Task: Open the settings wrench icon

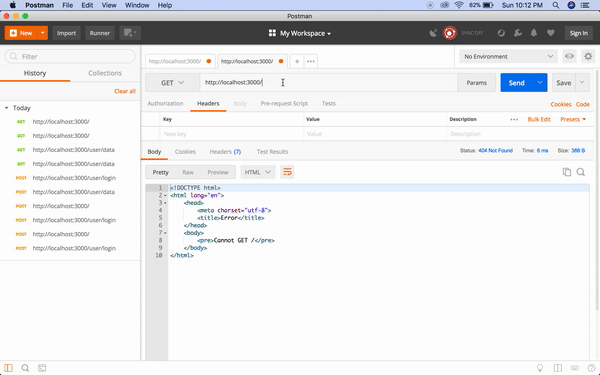Action: click(x=518, y=33)
